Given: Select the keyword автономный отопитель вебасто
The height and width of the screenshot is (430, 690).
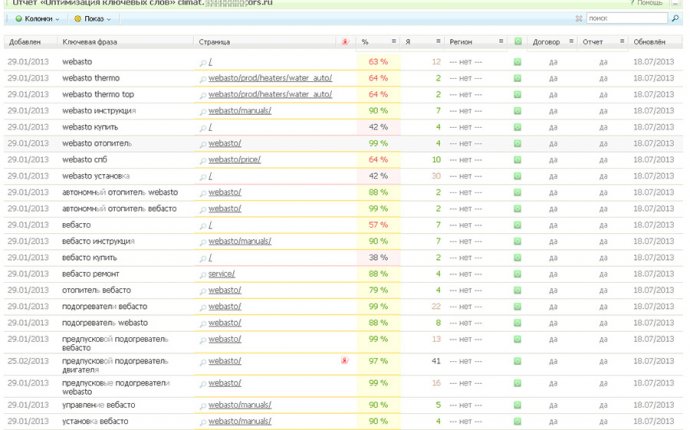Looking at the screenshot, I should pos(119,209).
